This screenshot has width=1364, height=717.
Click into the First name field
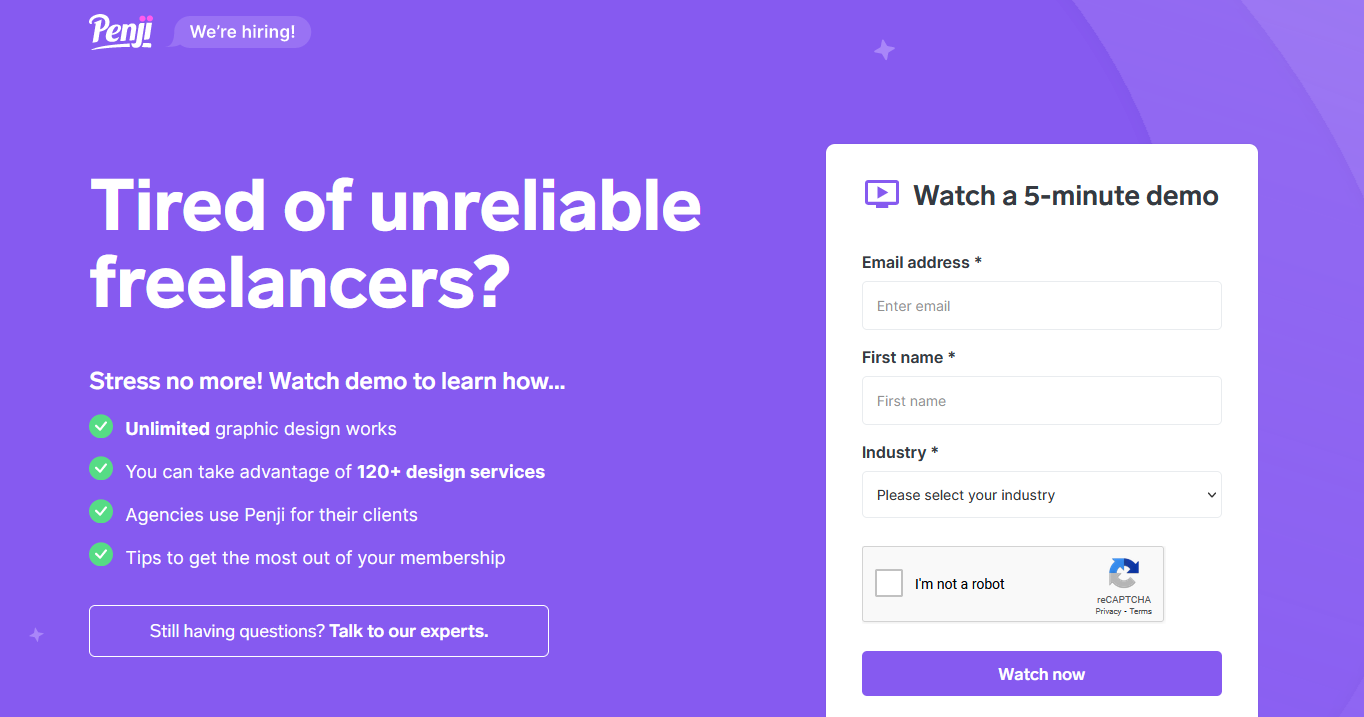coord(1041,401)
